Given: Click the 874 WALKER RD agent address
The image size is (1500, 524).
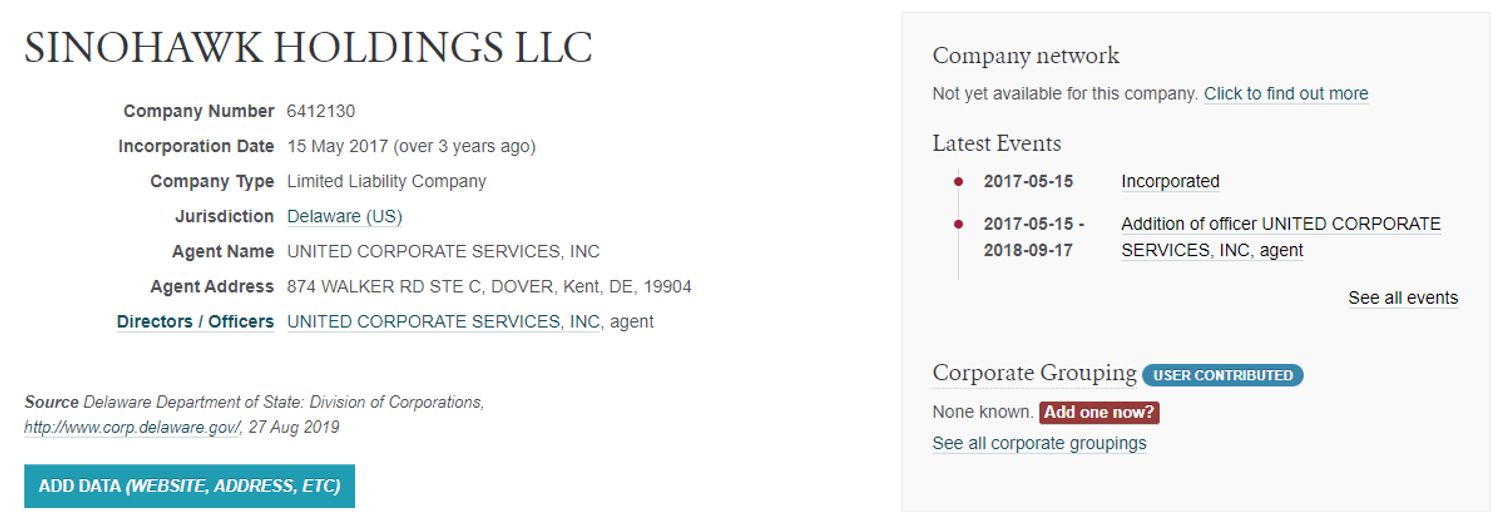Looking at the screenshot, I should coord(489,287).
